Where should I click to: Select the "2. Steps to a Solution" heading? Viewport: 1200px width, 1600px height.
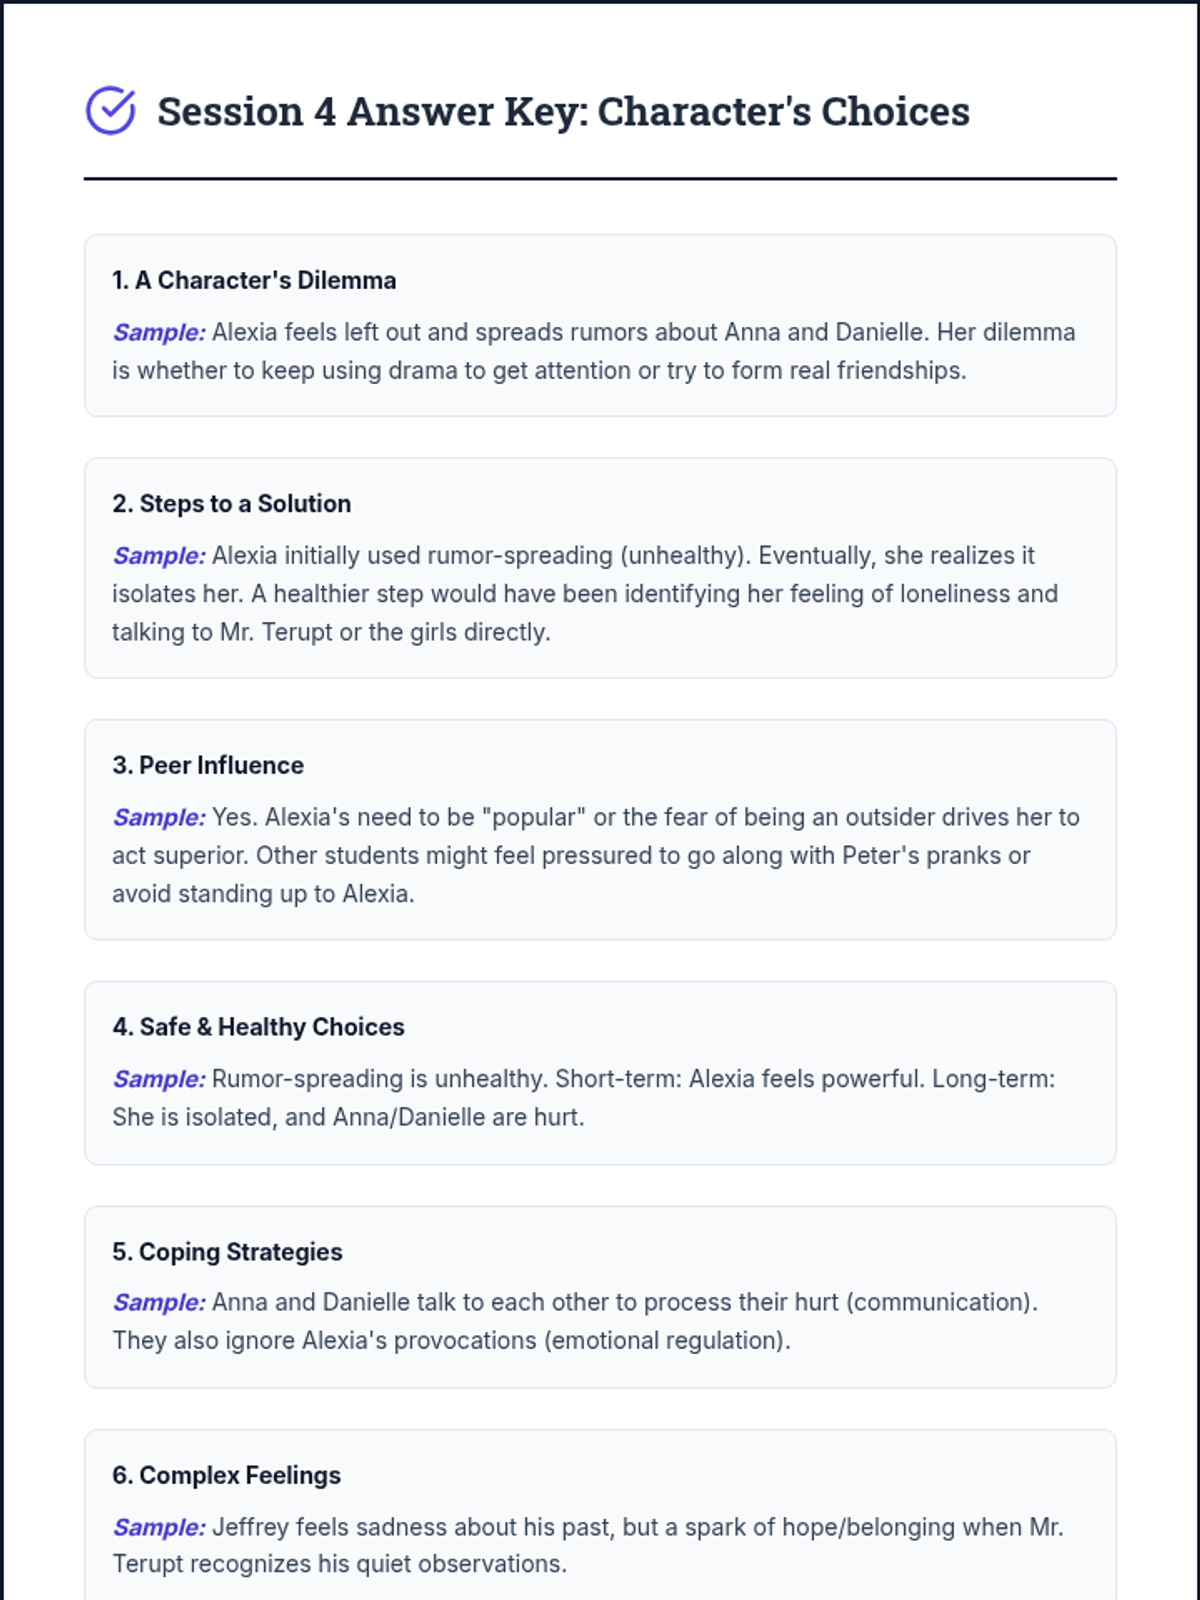[231, 503]
